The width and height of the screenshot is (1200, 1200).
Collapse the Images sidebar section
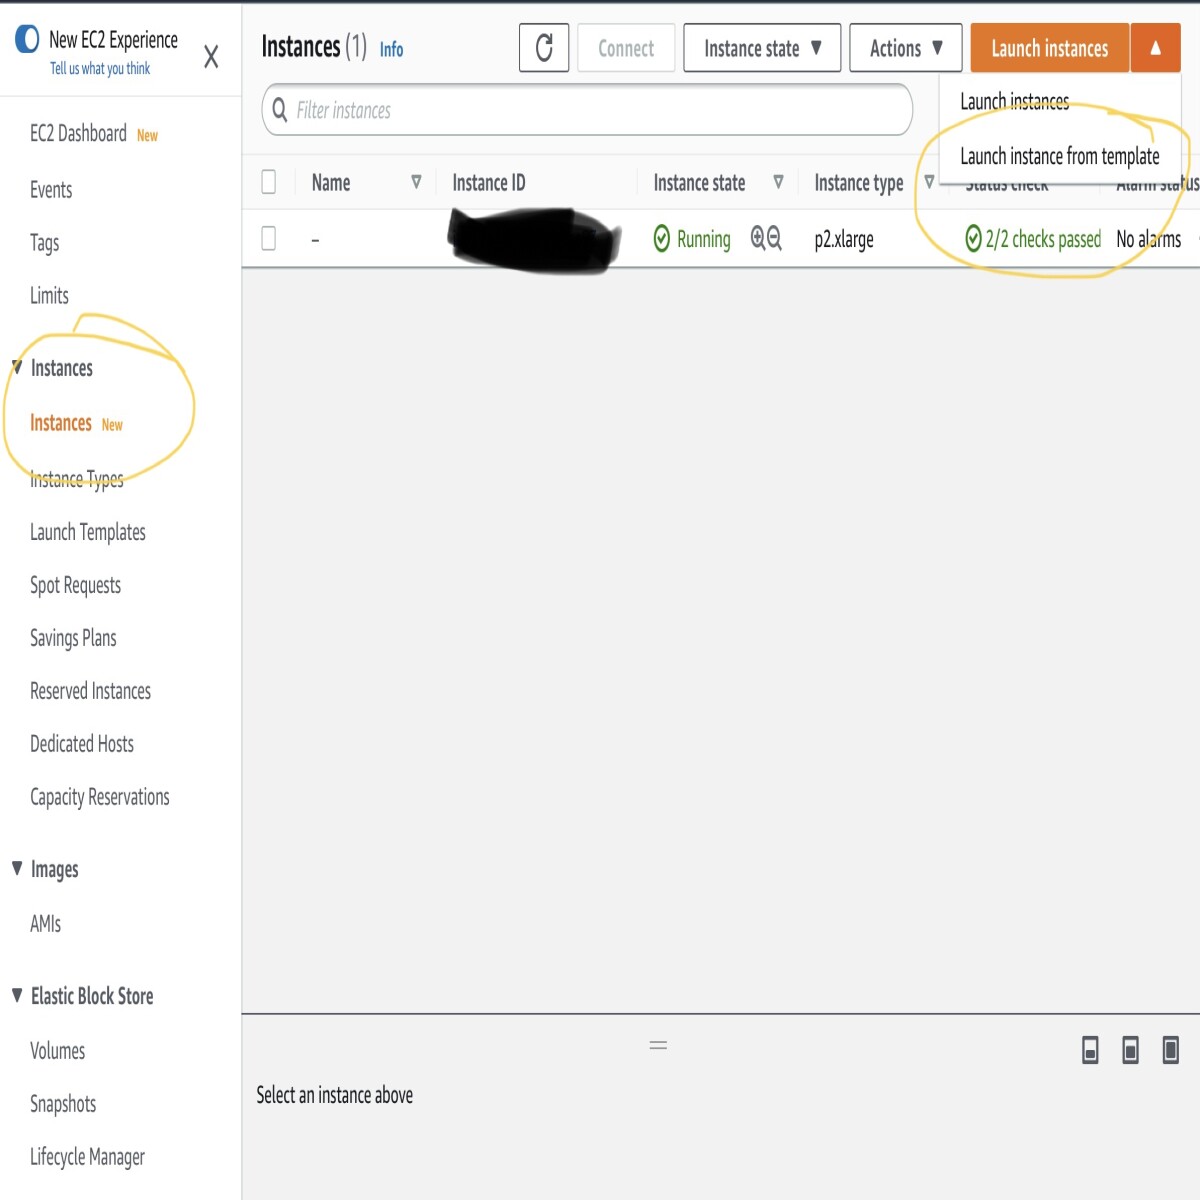coord(17,868)
